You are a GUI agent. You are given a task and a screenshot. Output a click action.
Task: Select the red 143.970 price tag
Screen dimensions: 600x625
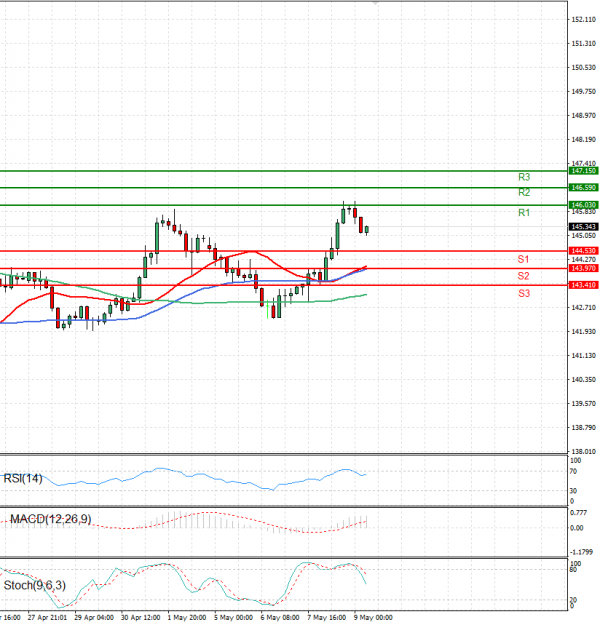583,268
